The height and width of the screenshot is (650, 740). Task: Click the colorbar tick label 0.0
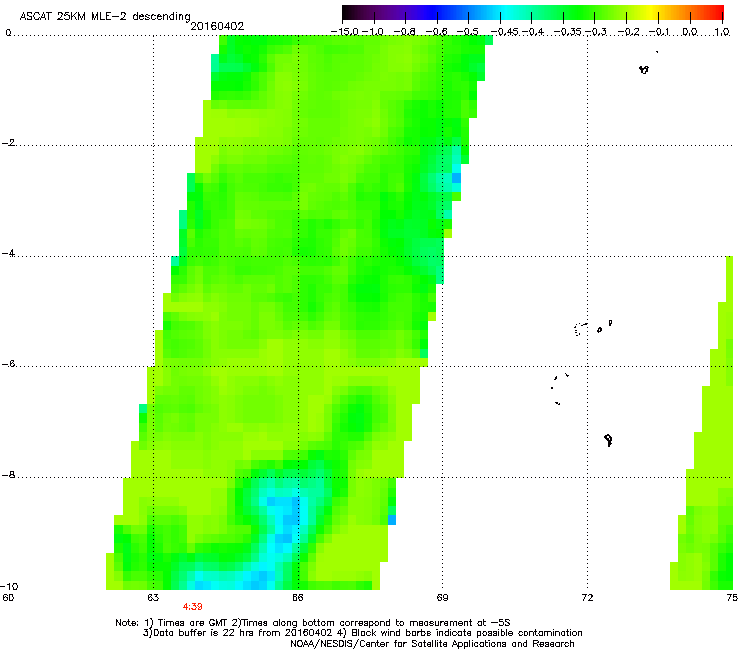click(x=690, y=32)
